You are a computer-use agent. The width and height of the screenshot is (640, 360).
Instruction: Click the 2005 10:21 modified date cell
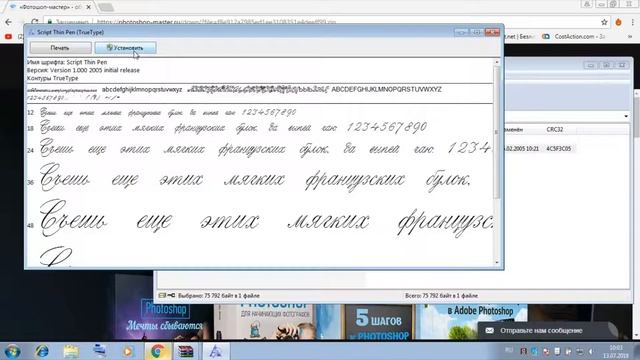pyautogui.click(x=522, y=149)
